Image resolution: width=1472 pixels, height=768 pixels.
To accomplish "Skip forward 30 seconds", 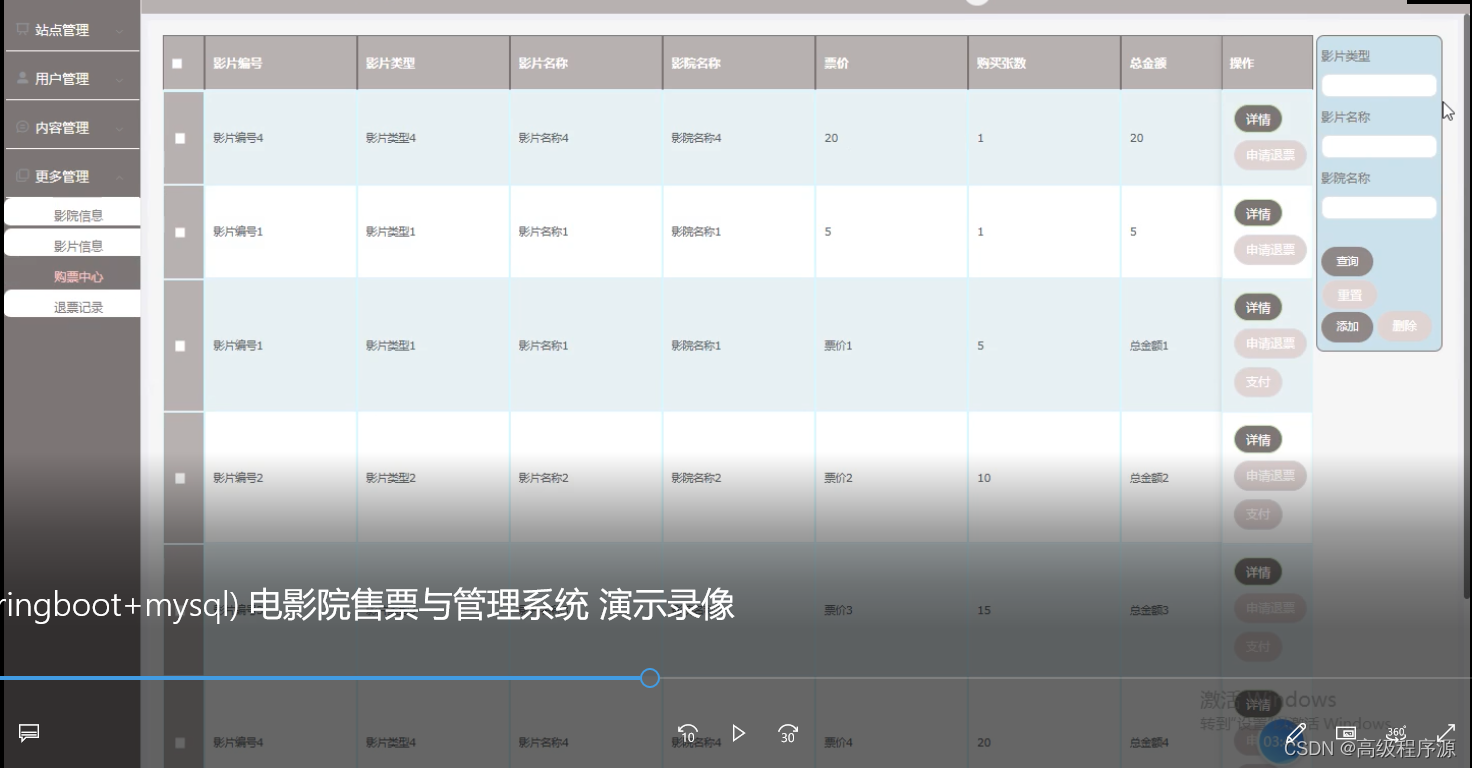I will 788,733.
